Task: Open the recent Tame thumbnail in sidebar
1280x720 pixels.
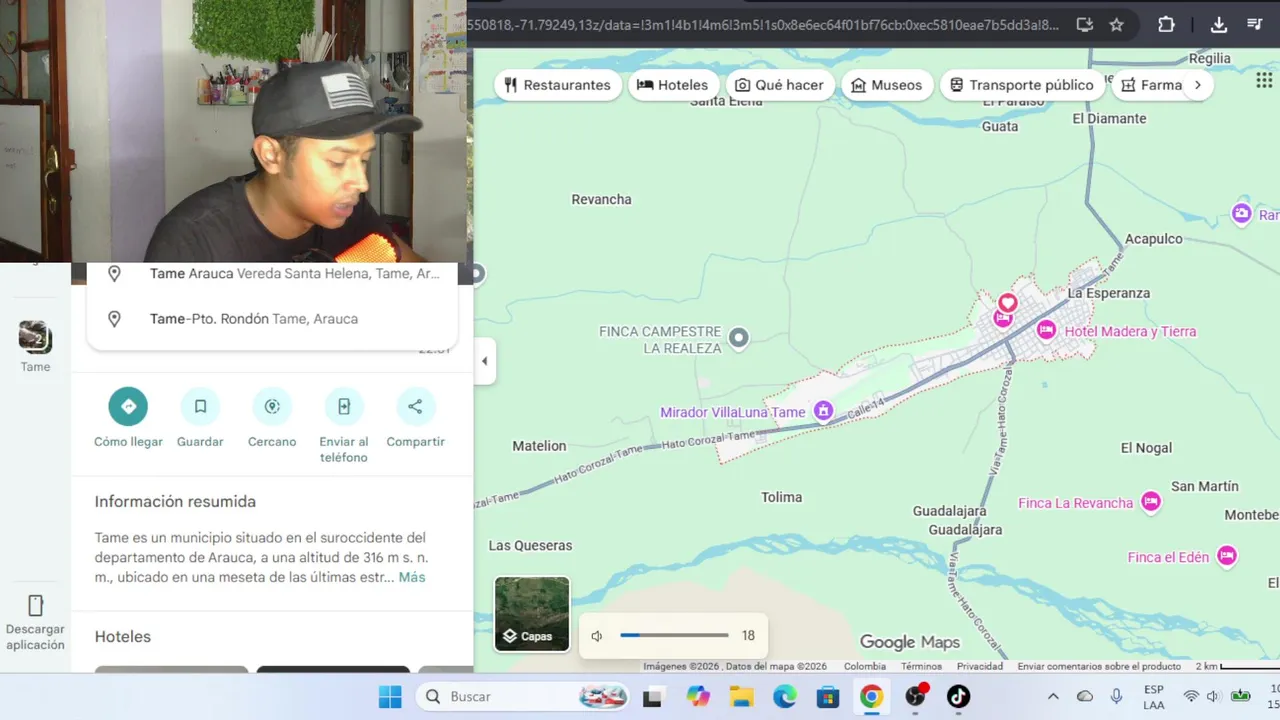Action: click(35, 337)
